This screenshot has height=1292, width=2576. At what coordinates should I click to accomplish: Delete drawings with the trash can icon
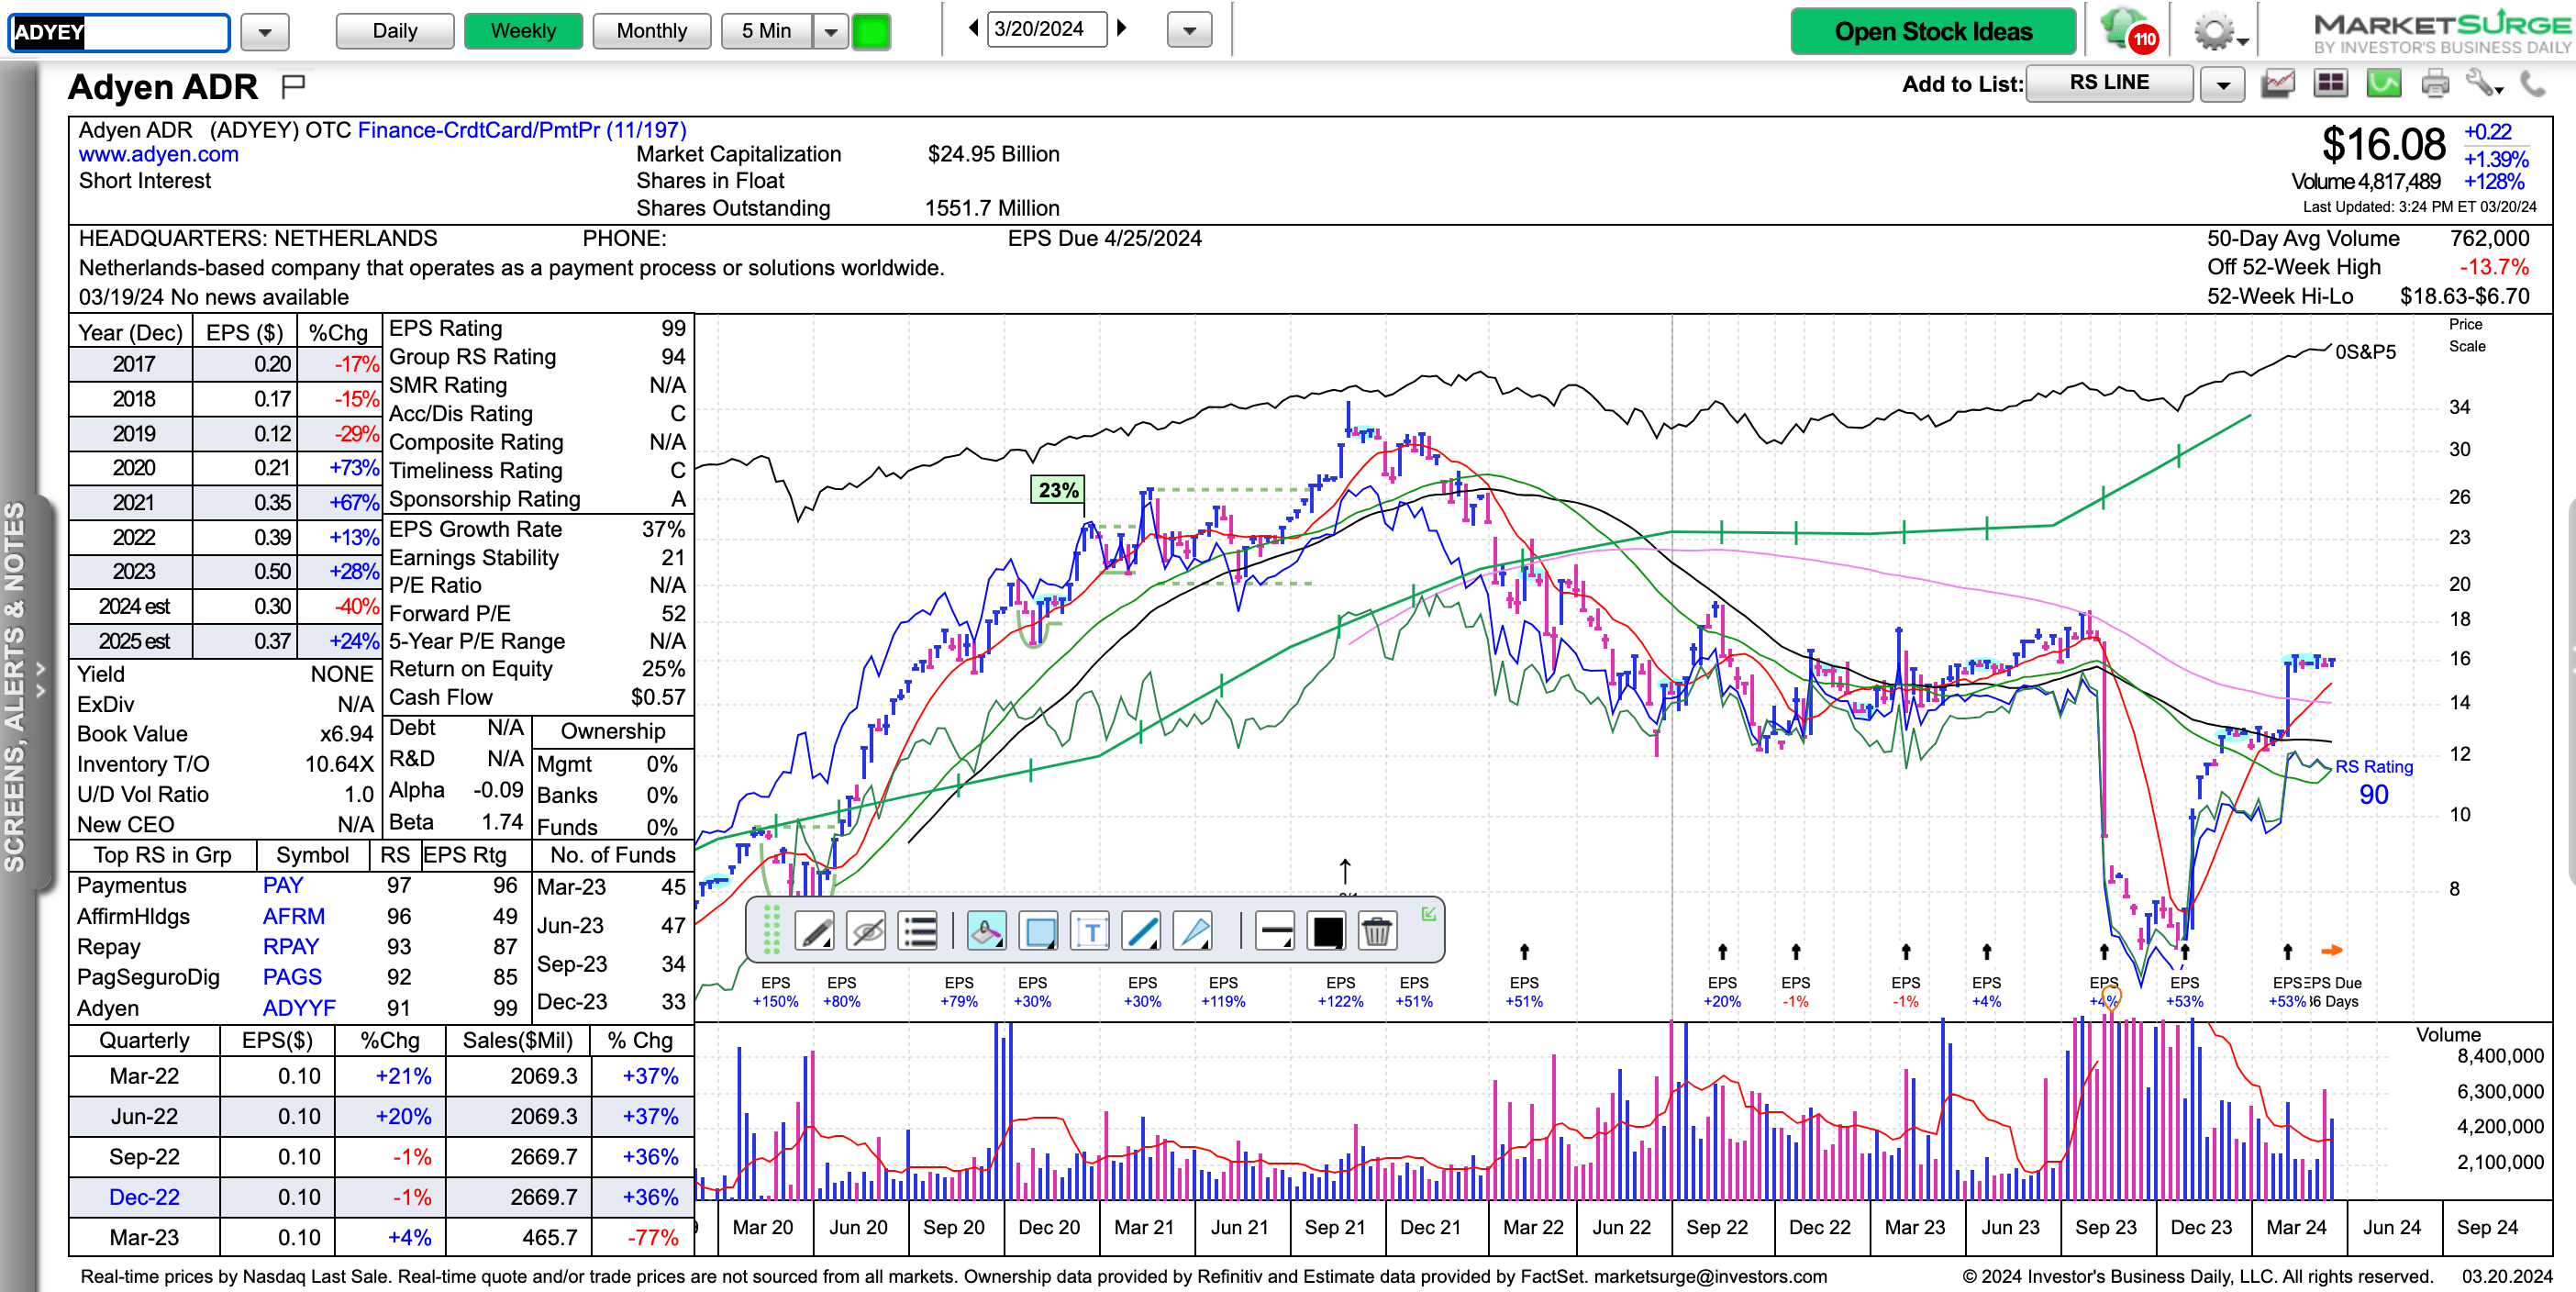point(1377,932)
